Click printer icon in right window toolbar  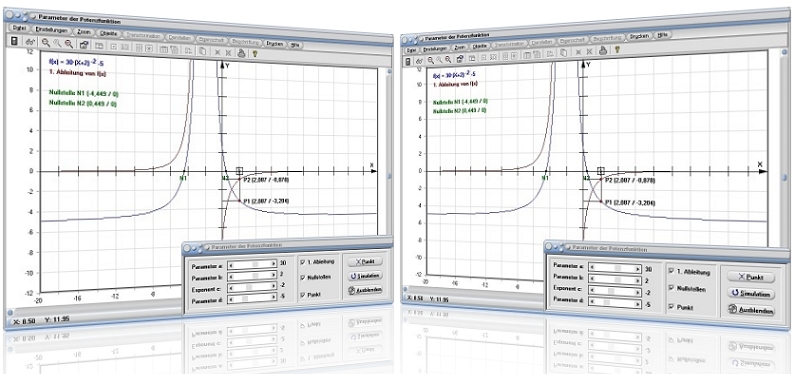click(x=603, y=51)
